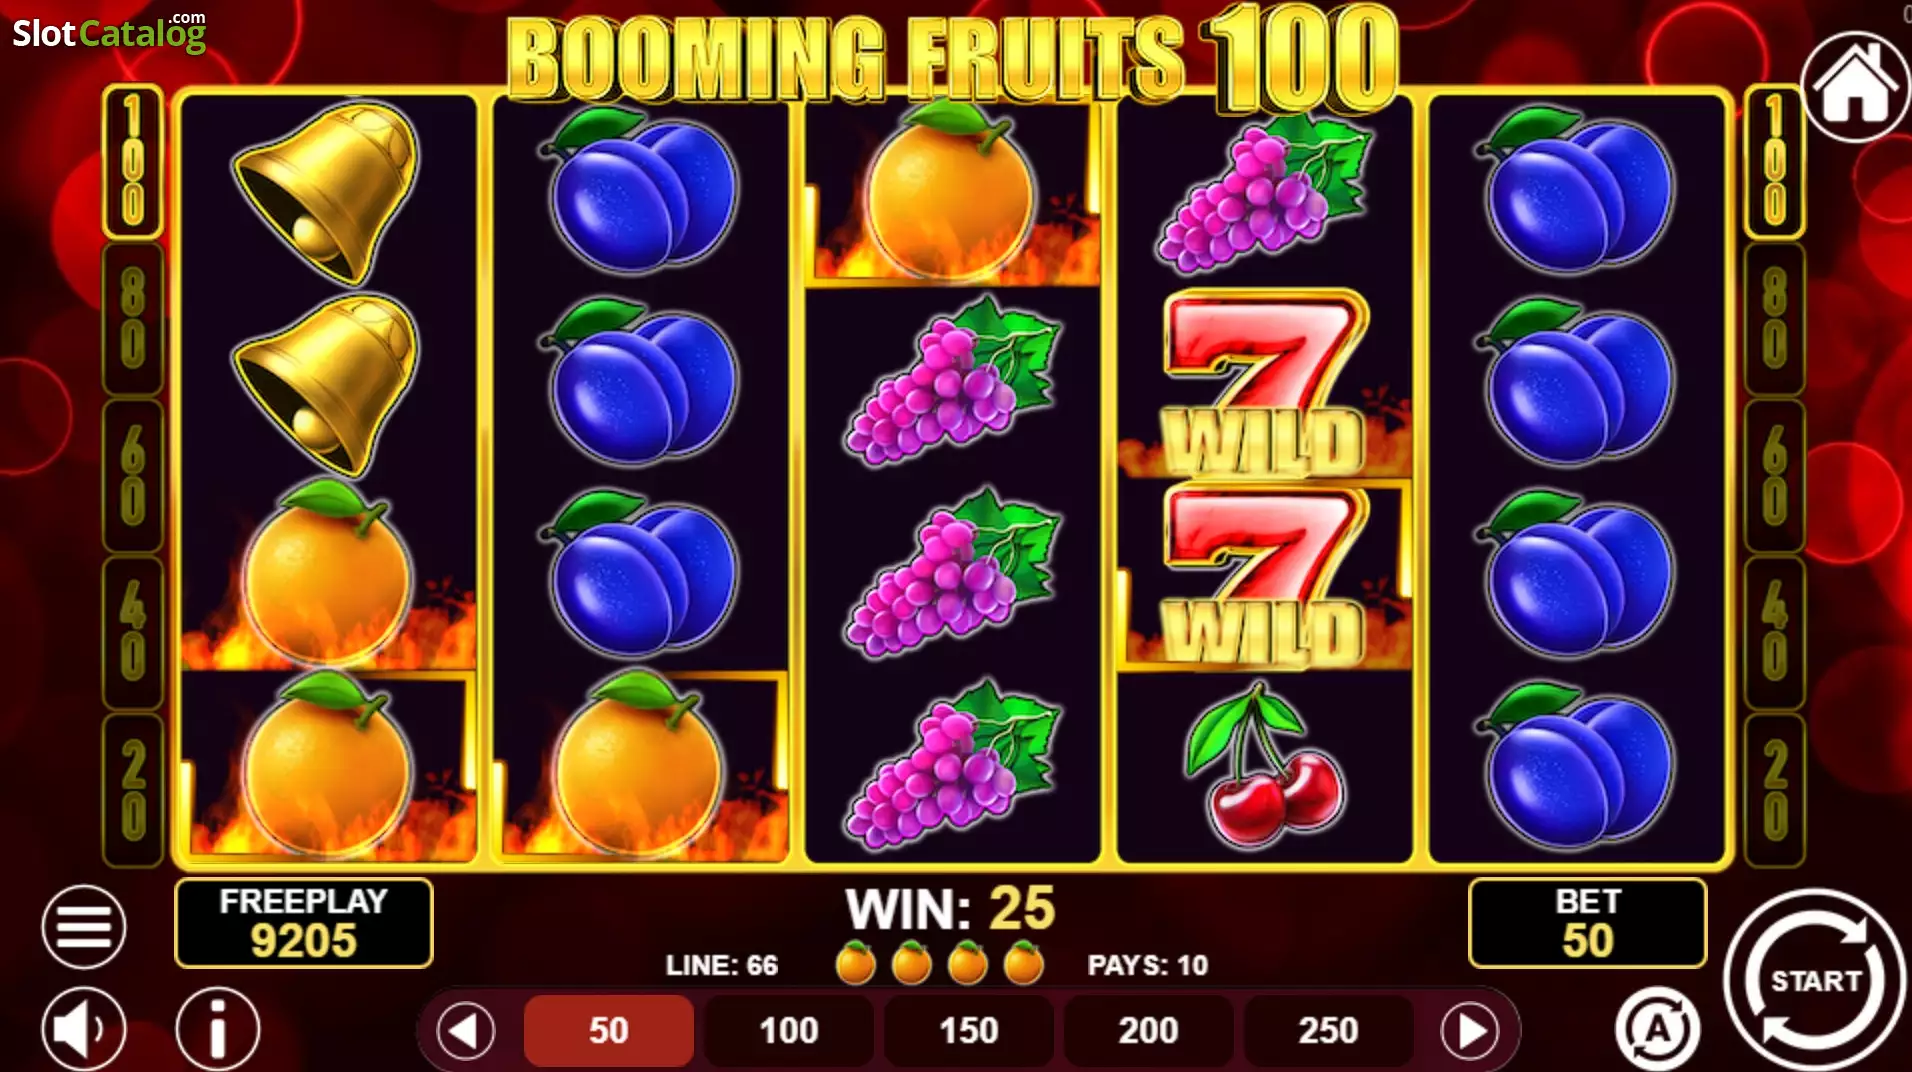
Task: Click the left line indicator 100
Action: click(x=133, y=161)
